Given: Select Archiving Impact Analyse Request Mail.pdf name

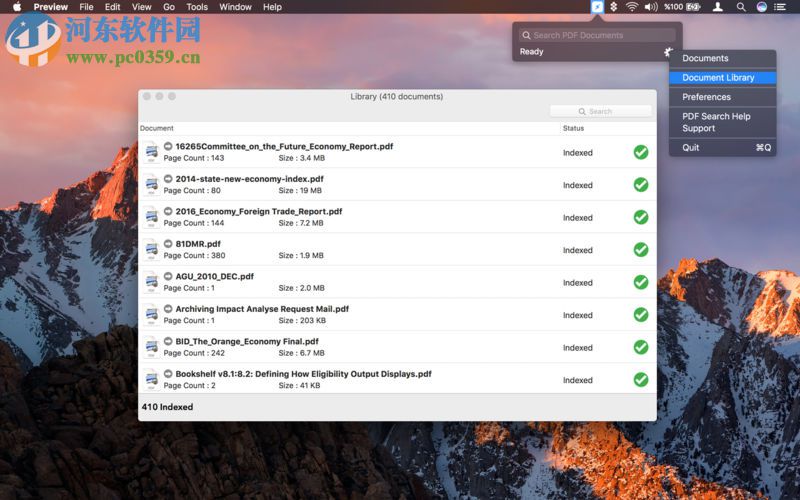Looking at the screenshot, I should (262, 309).
